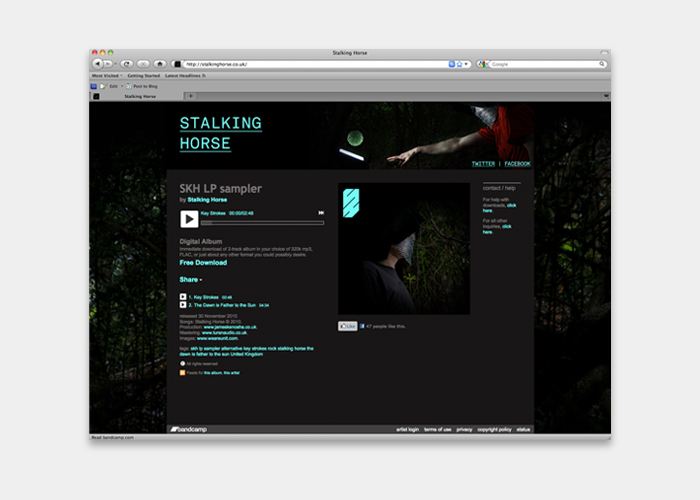Open the 'this artist' feed link
This screenshot has height=500, width=700.
(x=231, y=373)
